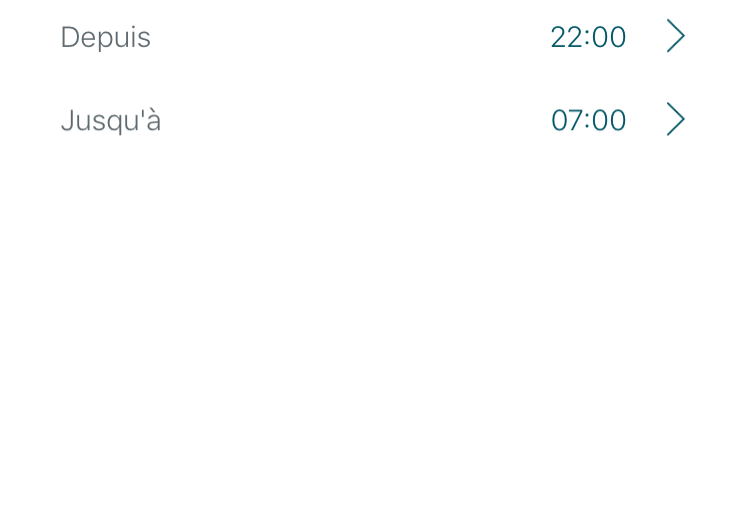Select the Jusqu'à label
This screenshot has width=750, height=525.
(110, 120)
